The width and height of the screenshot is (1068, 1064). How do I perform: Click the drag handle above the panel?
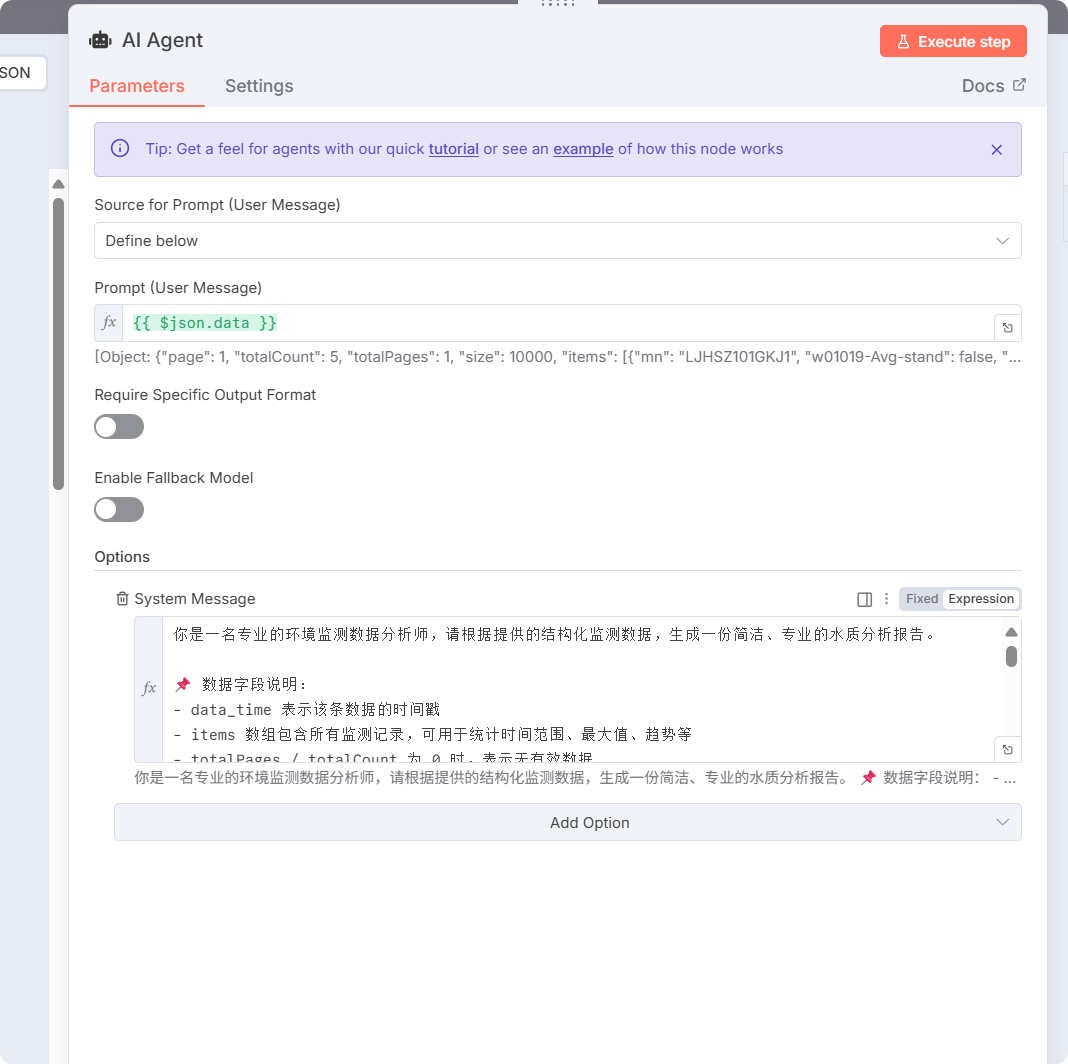tap(558, 3)
